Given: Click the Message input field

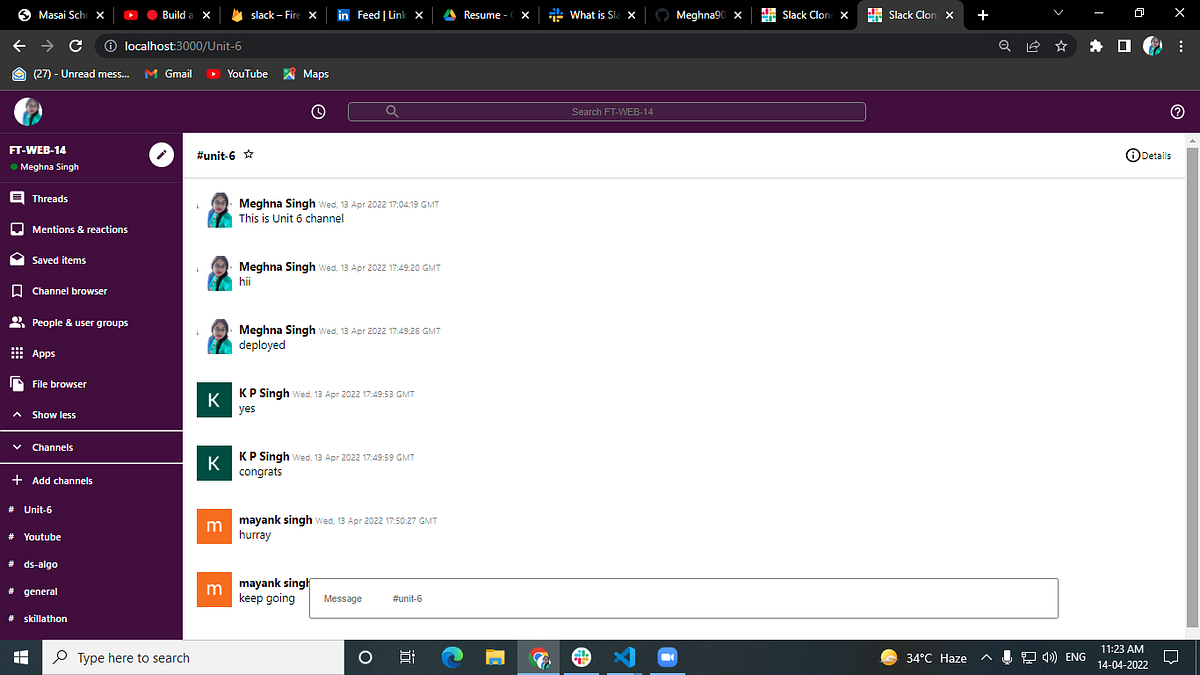Looking at the screenshot, I should point(683,598).
